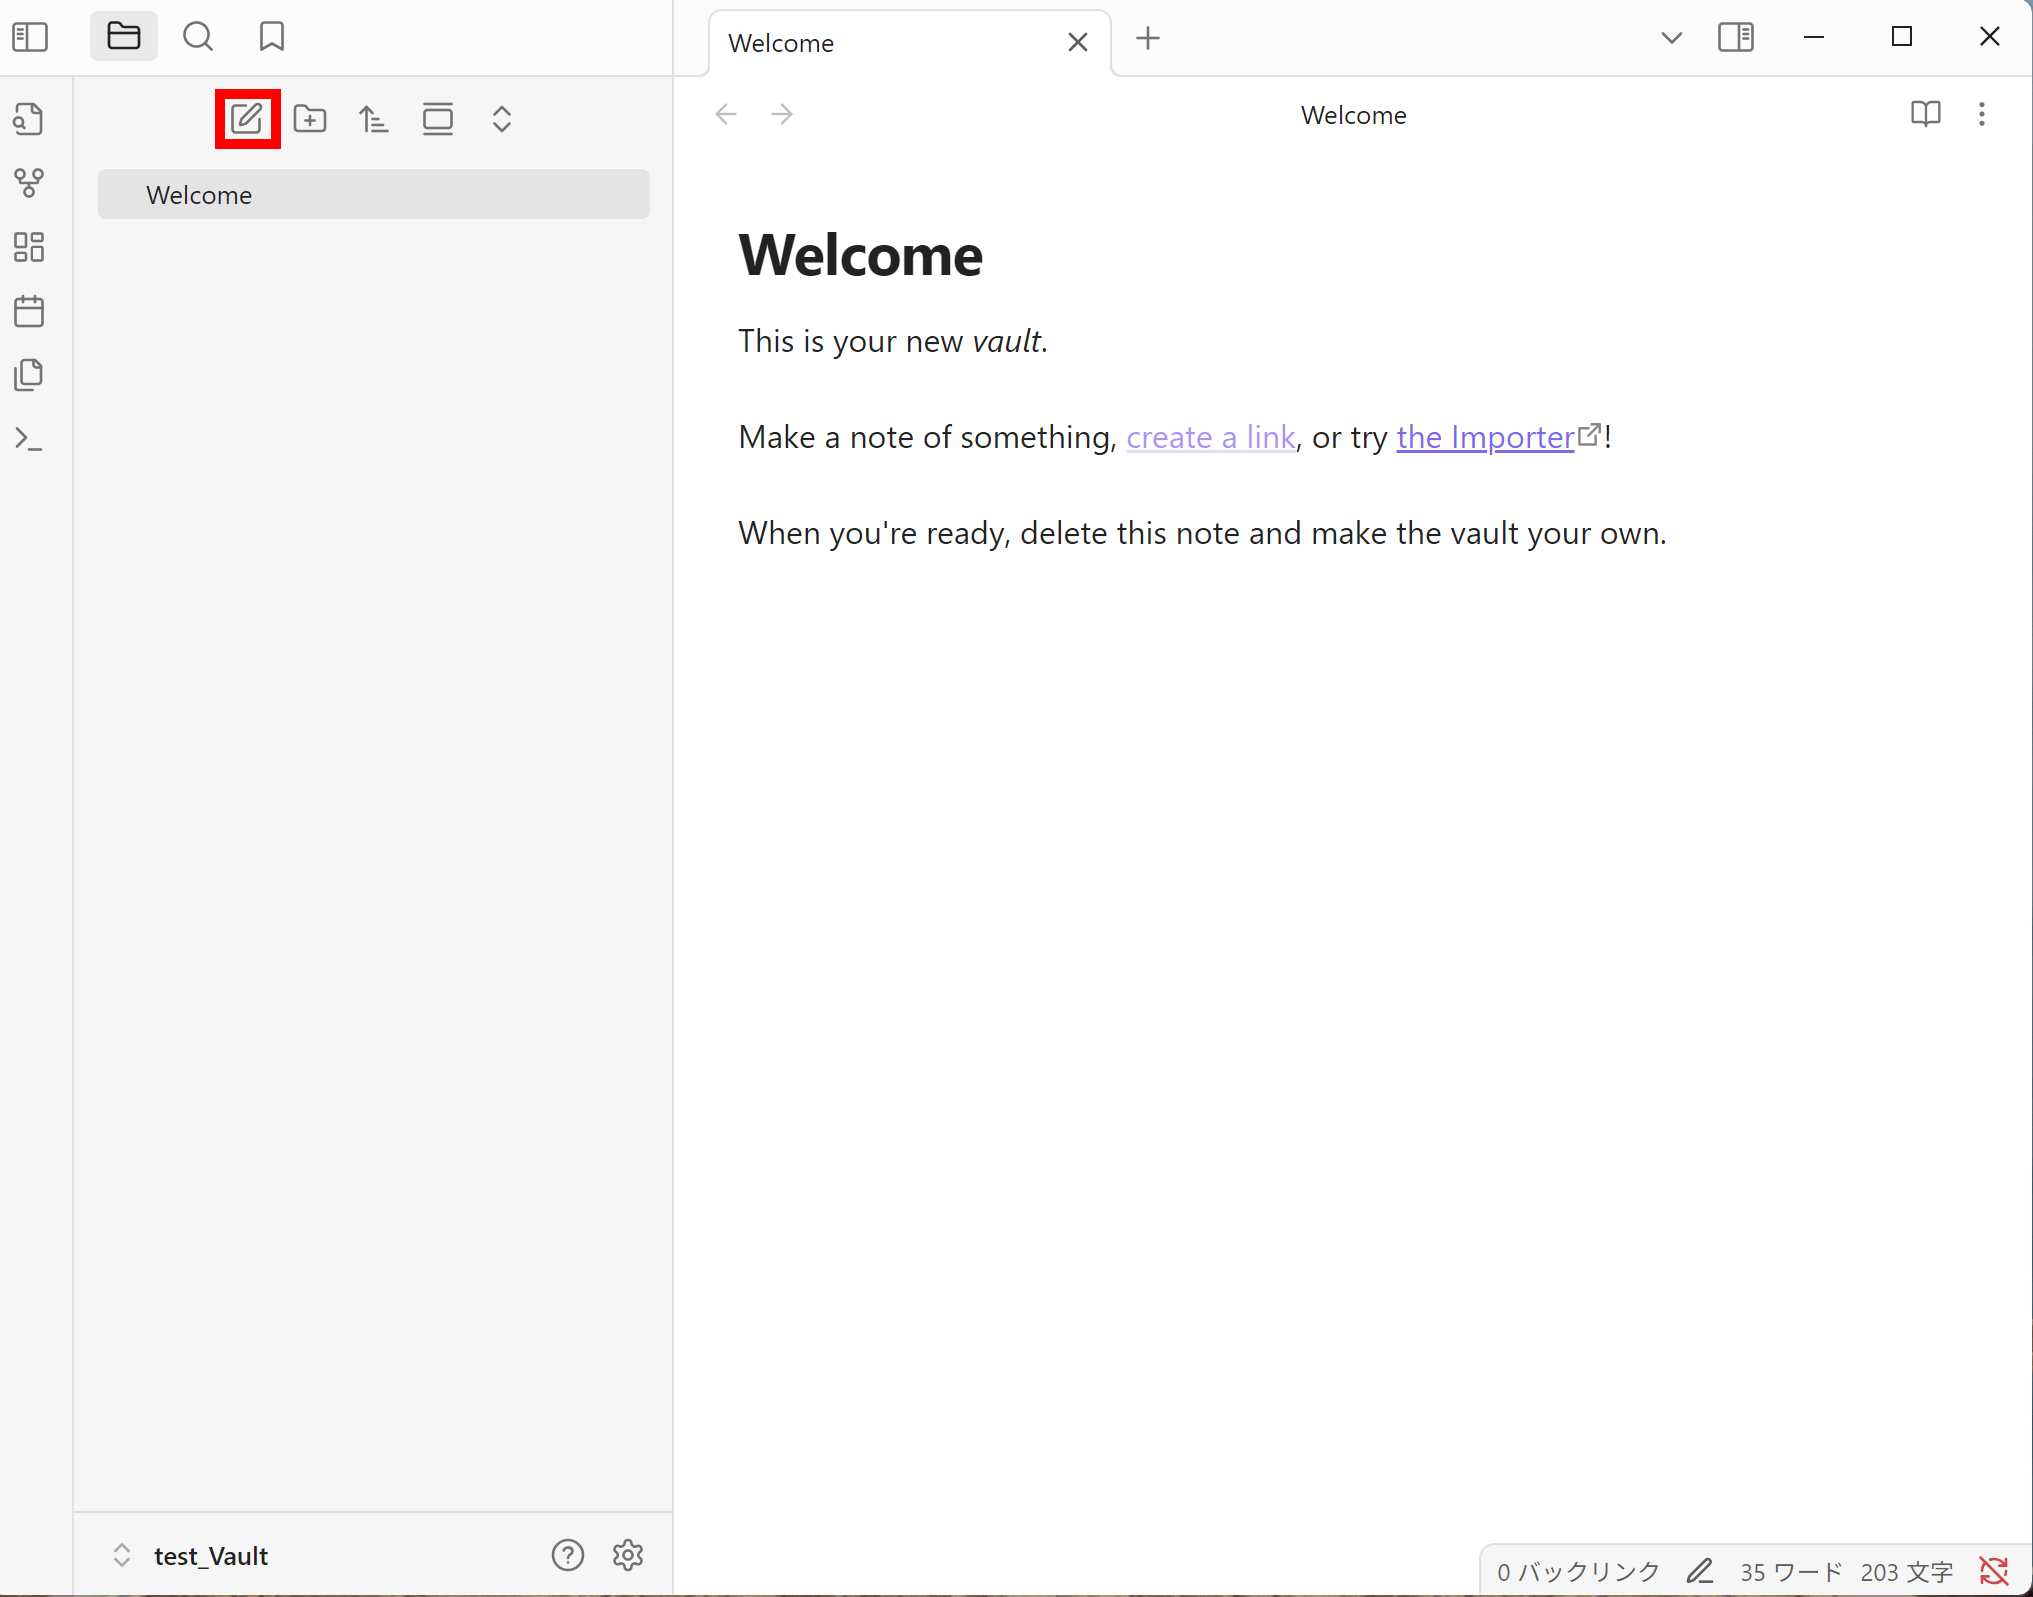Switch to the Search tab in the sidebar
Image resolution: width=2033 pixels, height=1597 pixels.
tap(198, 37)
